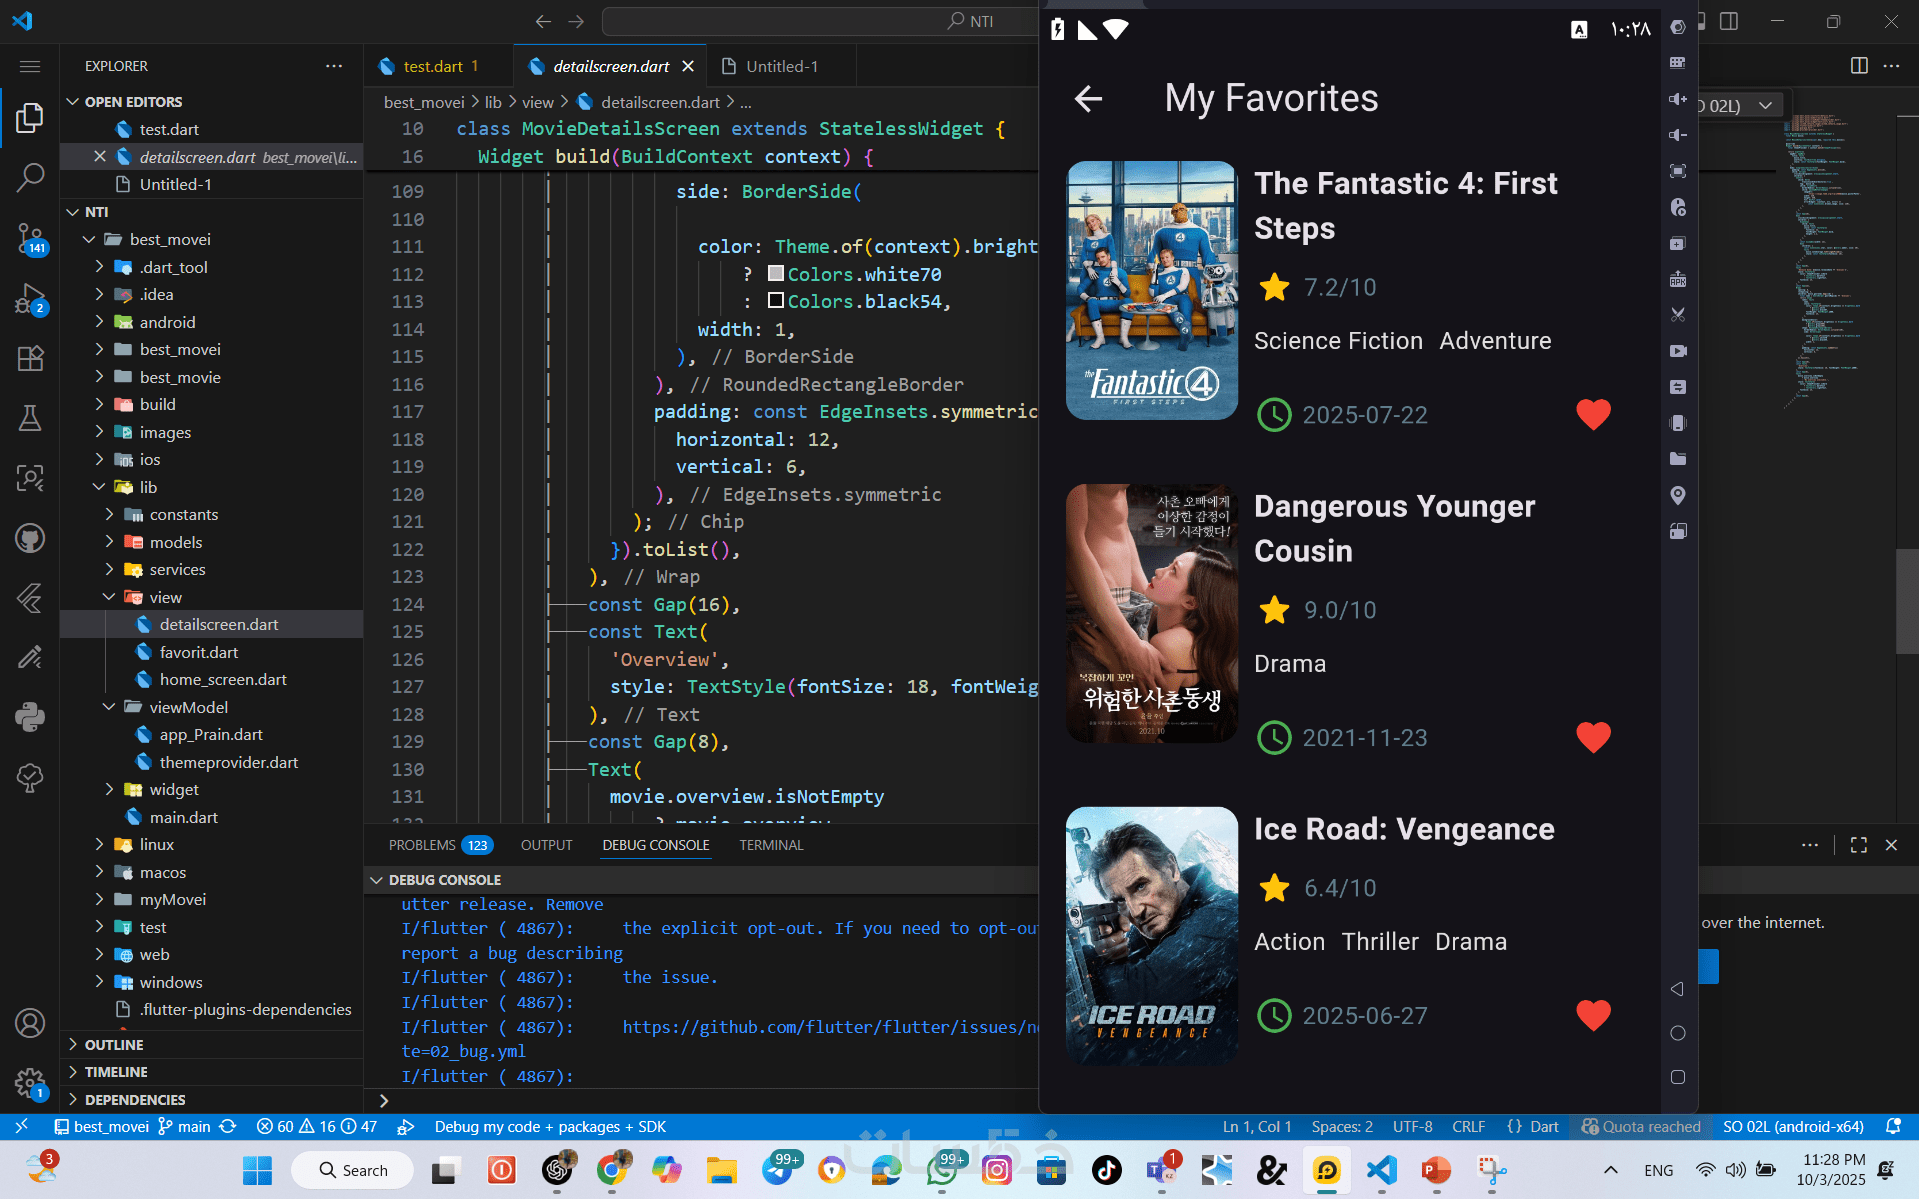This screenshot has height=1199, width=1919.
Task: Open the Python view in activity bar
Action: 30,717
